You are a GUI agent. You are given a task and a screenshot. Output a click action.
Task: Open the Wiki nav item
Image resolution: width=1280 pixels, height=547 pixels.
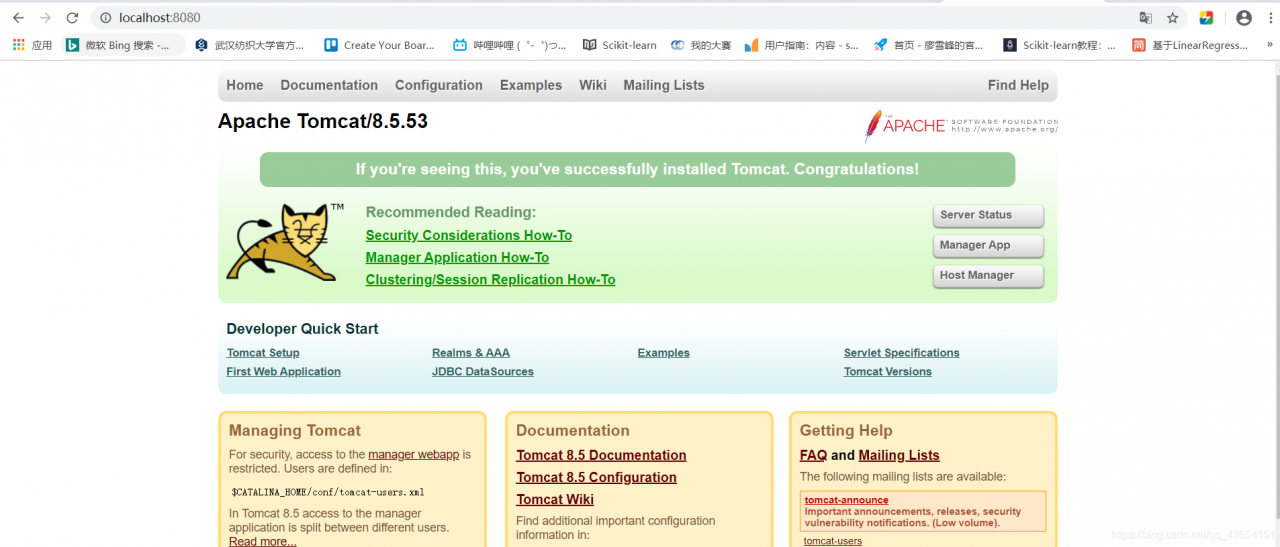pyautogui.click(x=593, y=85)
